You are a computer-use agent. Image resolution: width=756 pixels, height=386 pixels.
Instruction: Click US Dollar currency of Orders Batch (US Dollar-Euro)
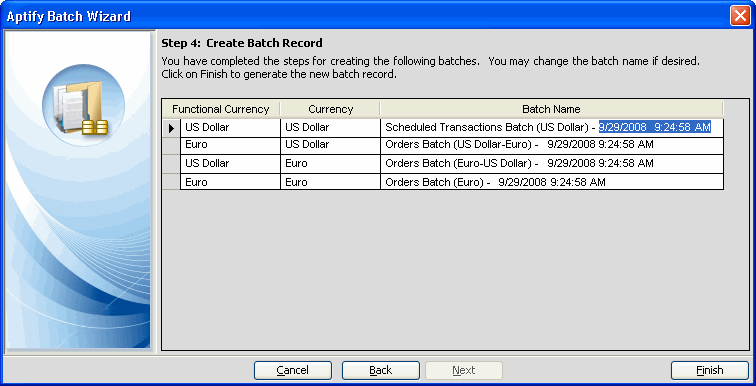pos(330,146)
